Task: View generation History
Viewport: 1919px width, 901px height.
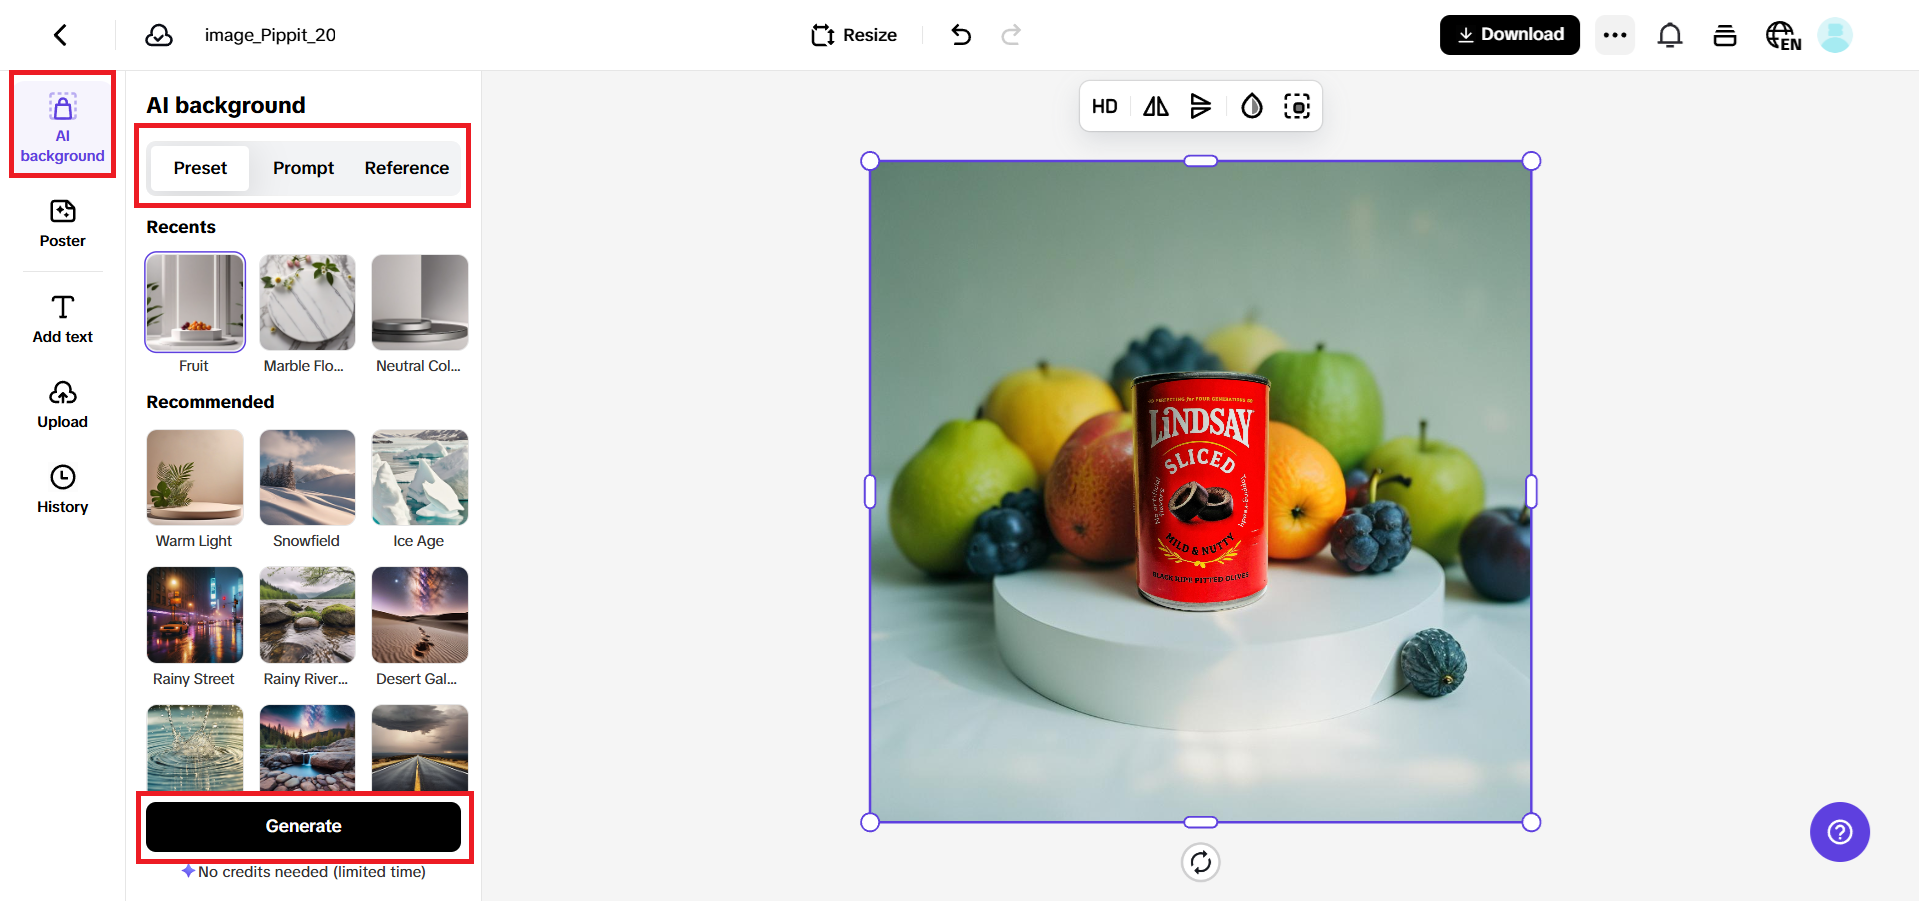Action: pyautogui.click(x=62, y=488)
